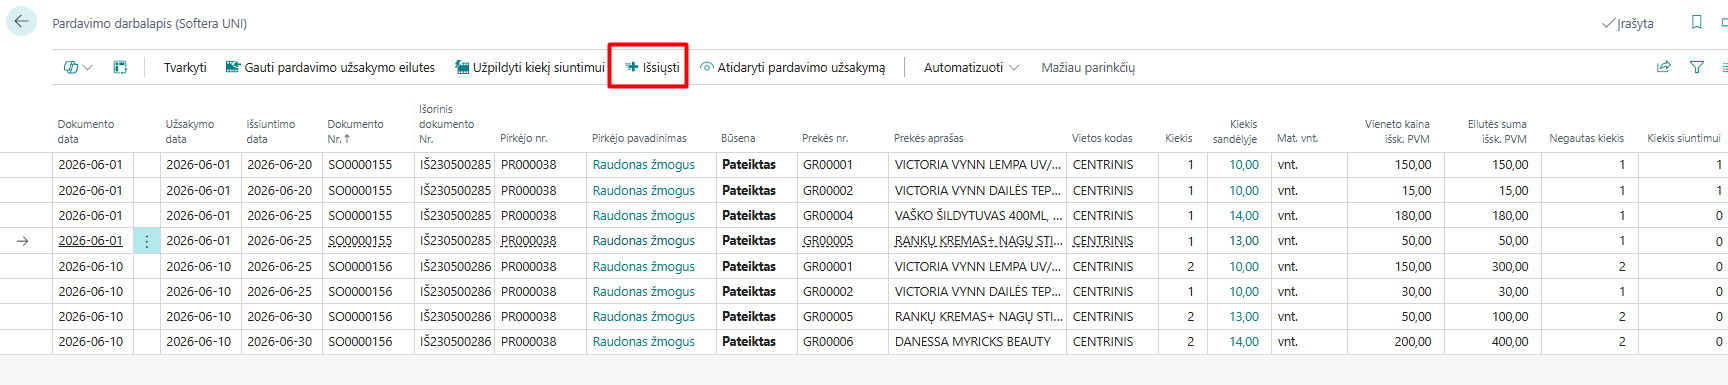Image resolution: width=1728 pixels, height=385 pixels.
Task: Open row options three-dot menu
Action: click(147, 241)
